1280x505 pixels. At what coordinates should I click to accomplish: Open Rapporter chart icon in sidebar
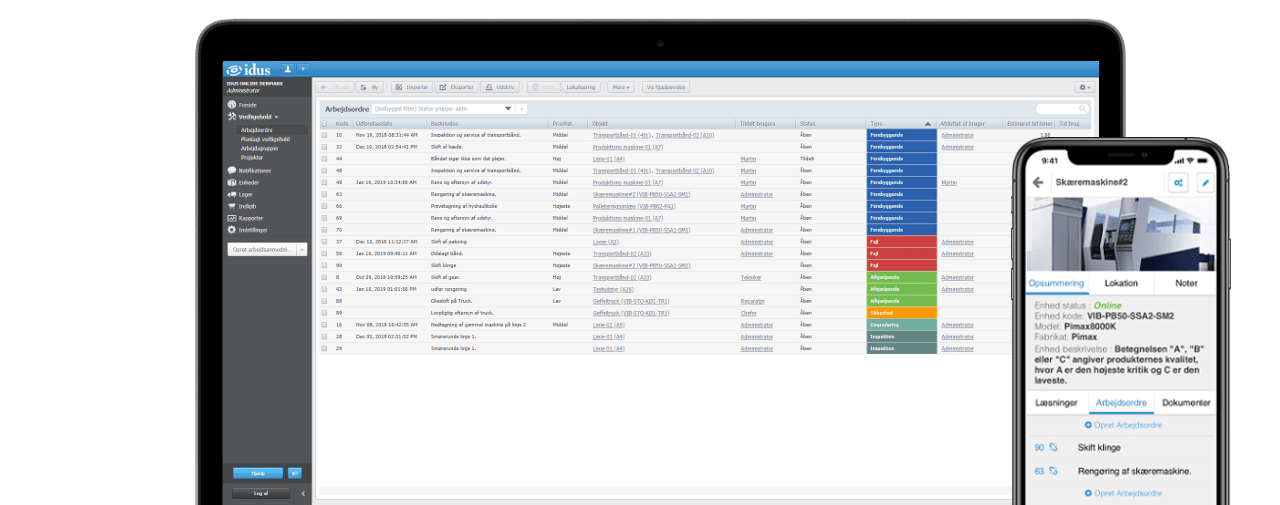click(x=231, y=218)
